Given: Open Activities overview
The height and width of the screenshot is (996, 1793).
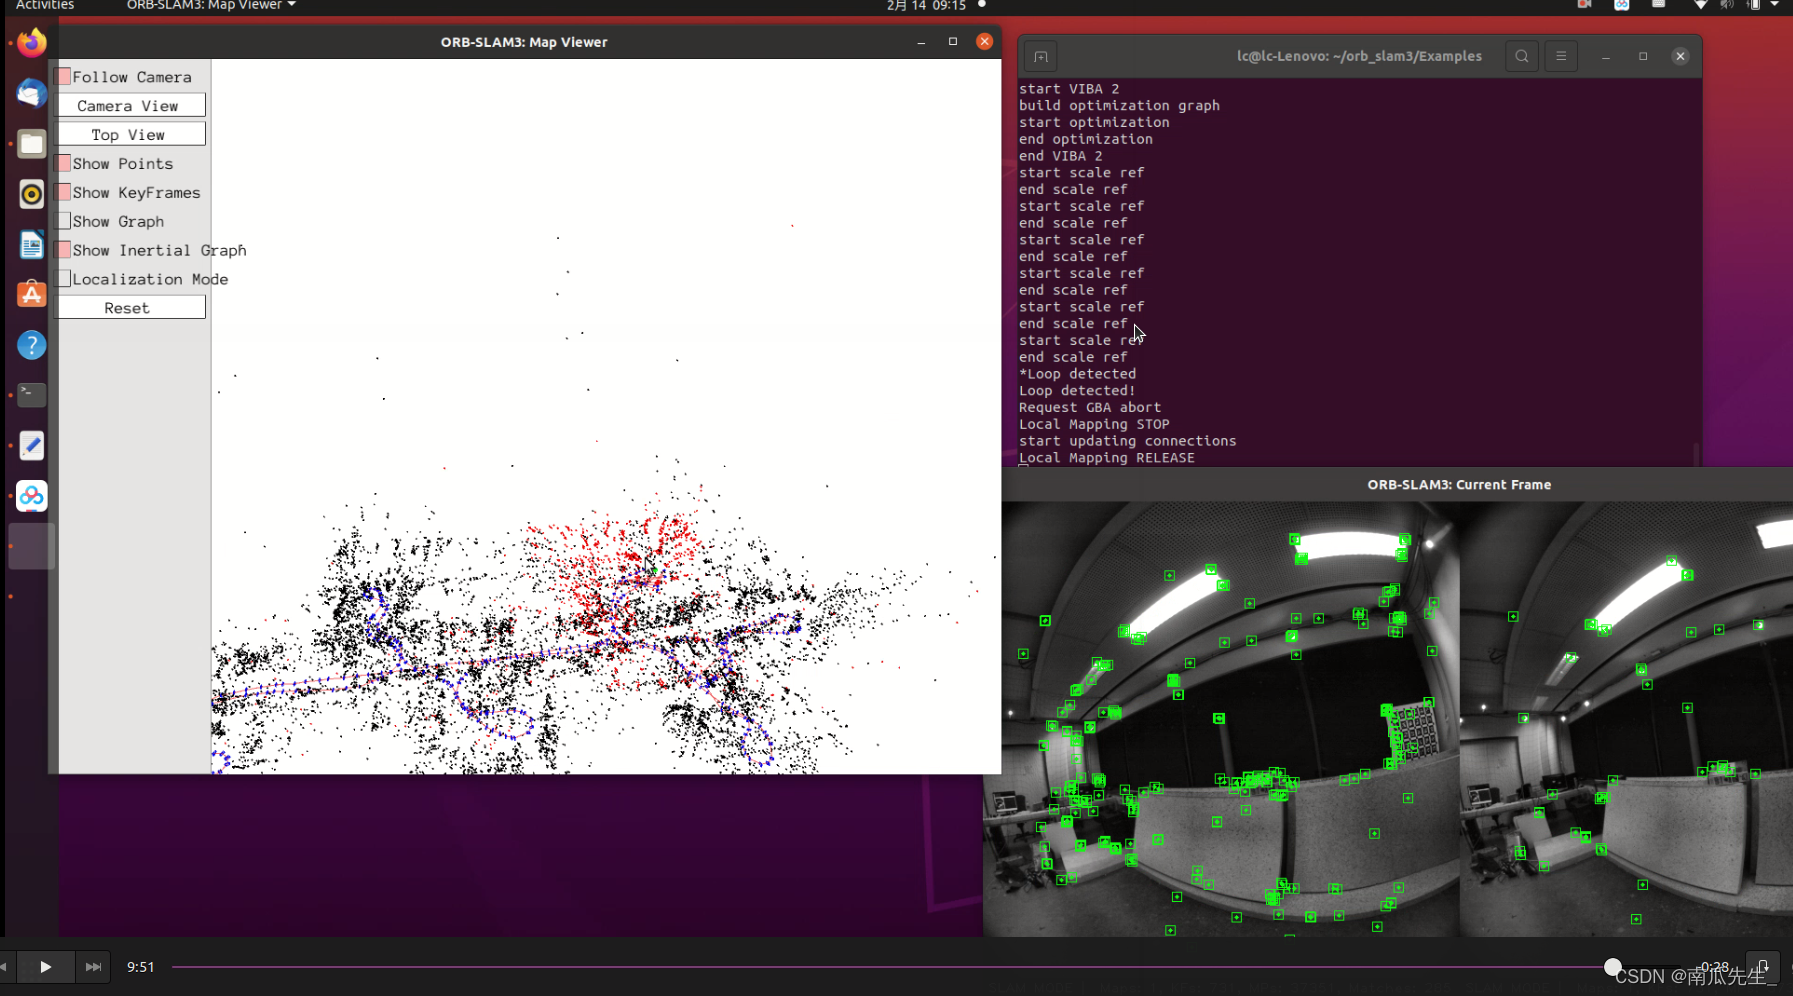Looking at the screenshot, I should (45, 5).
